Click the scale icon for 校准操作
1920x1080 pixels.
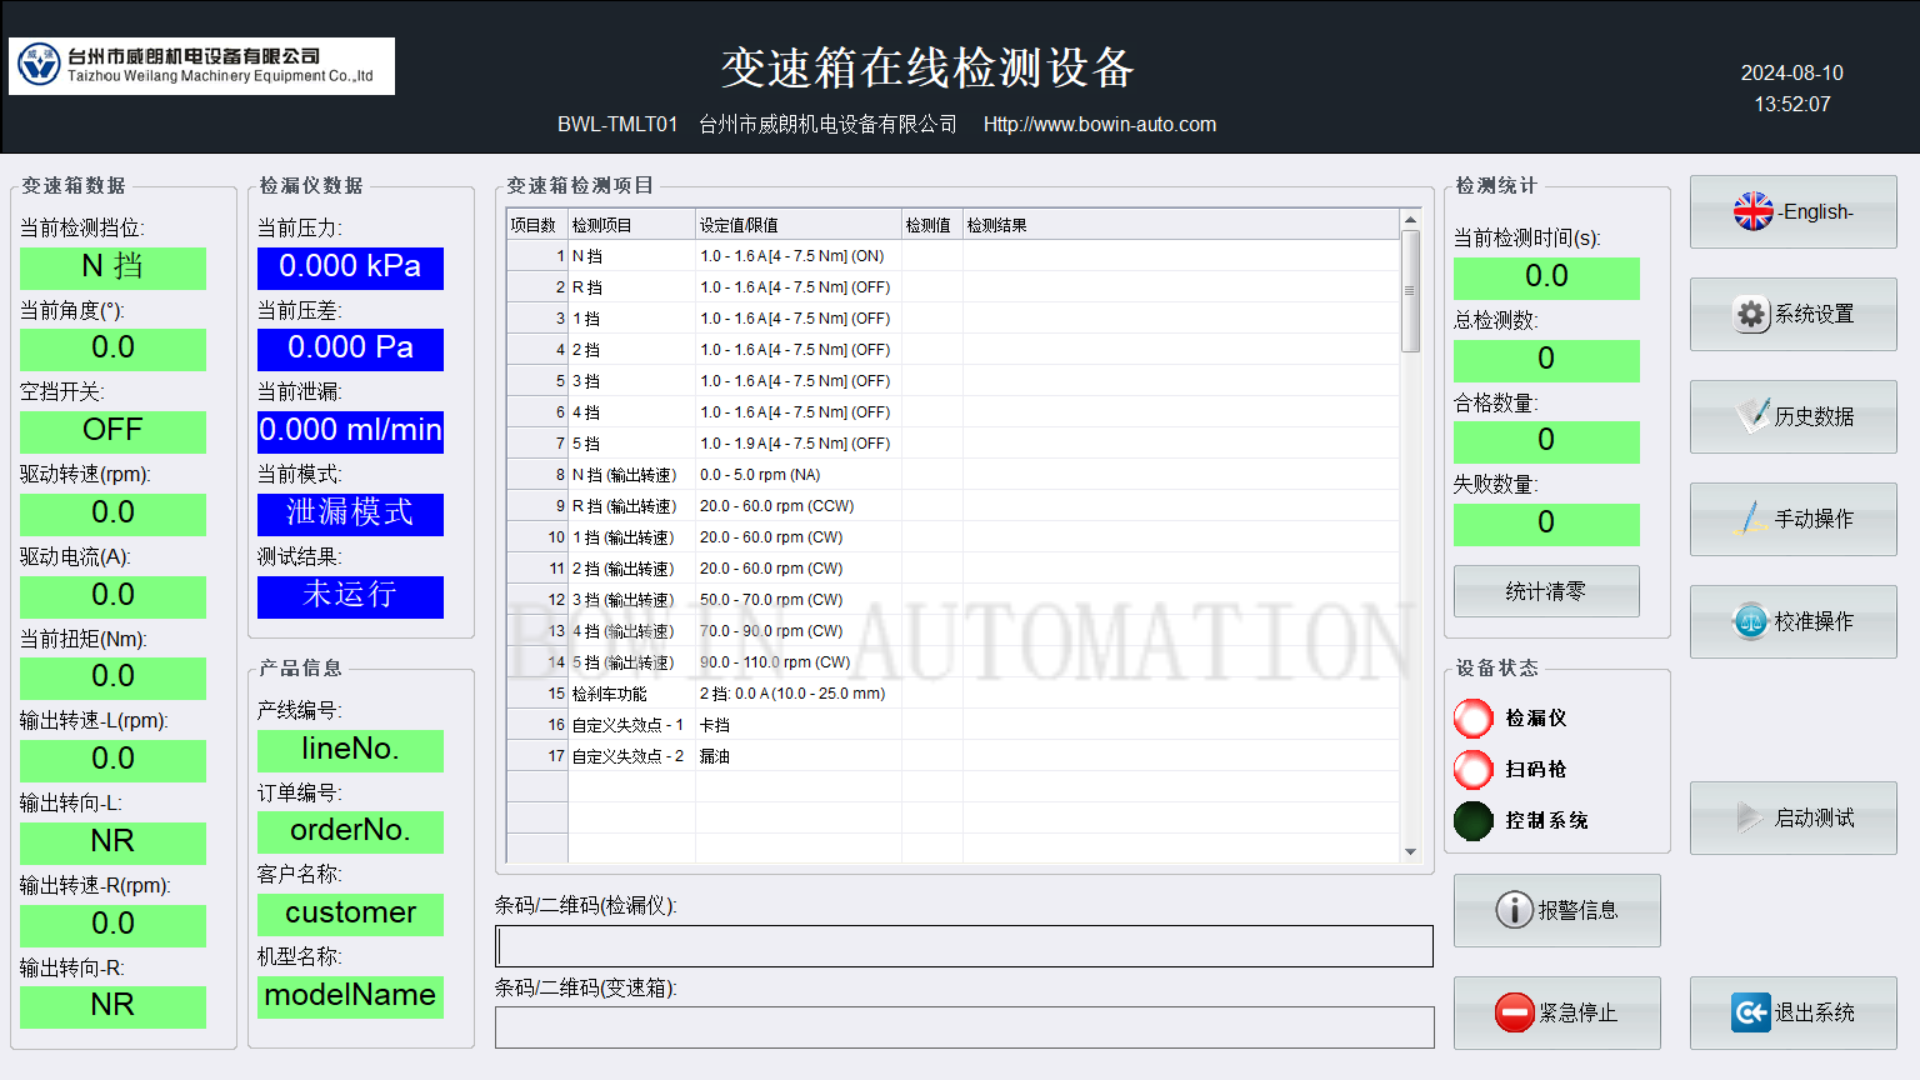1751,621
